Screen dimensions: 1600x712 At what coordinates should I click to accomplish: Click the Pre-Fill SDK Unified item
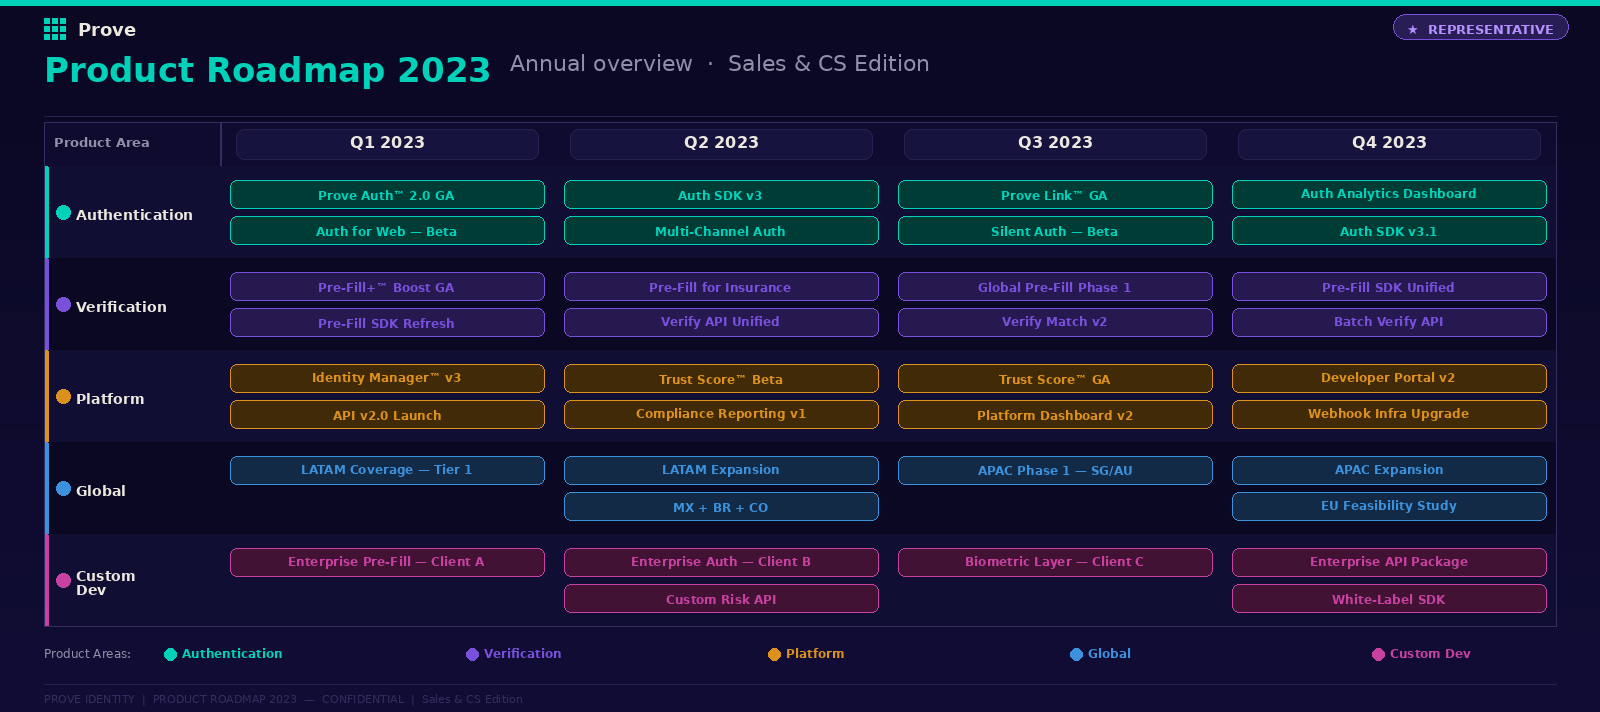point(1389,287)
